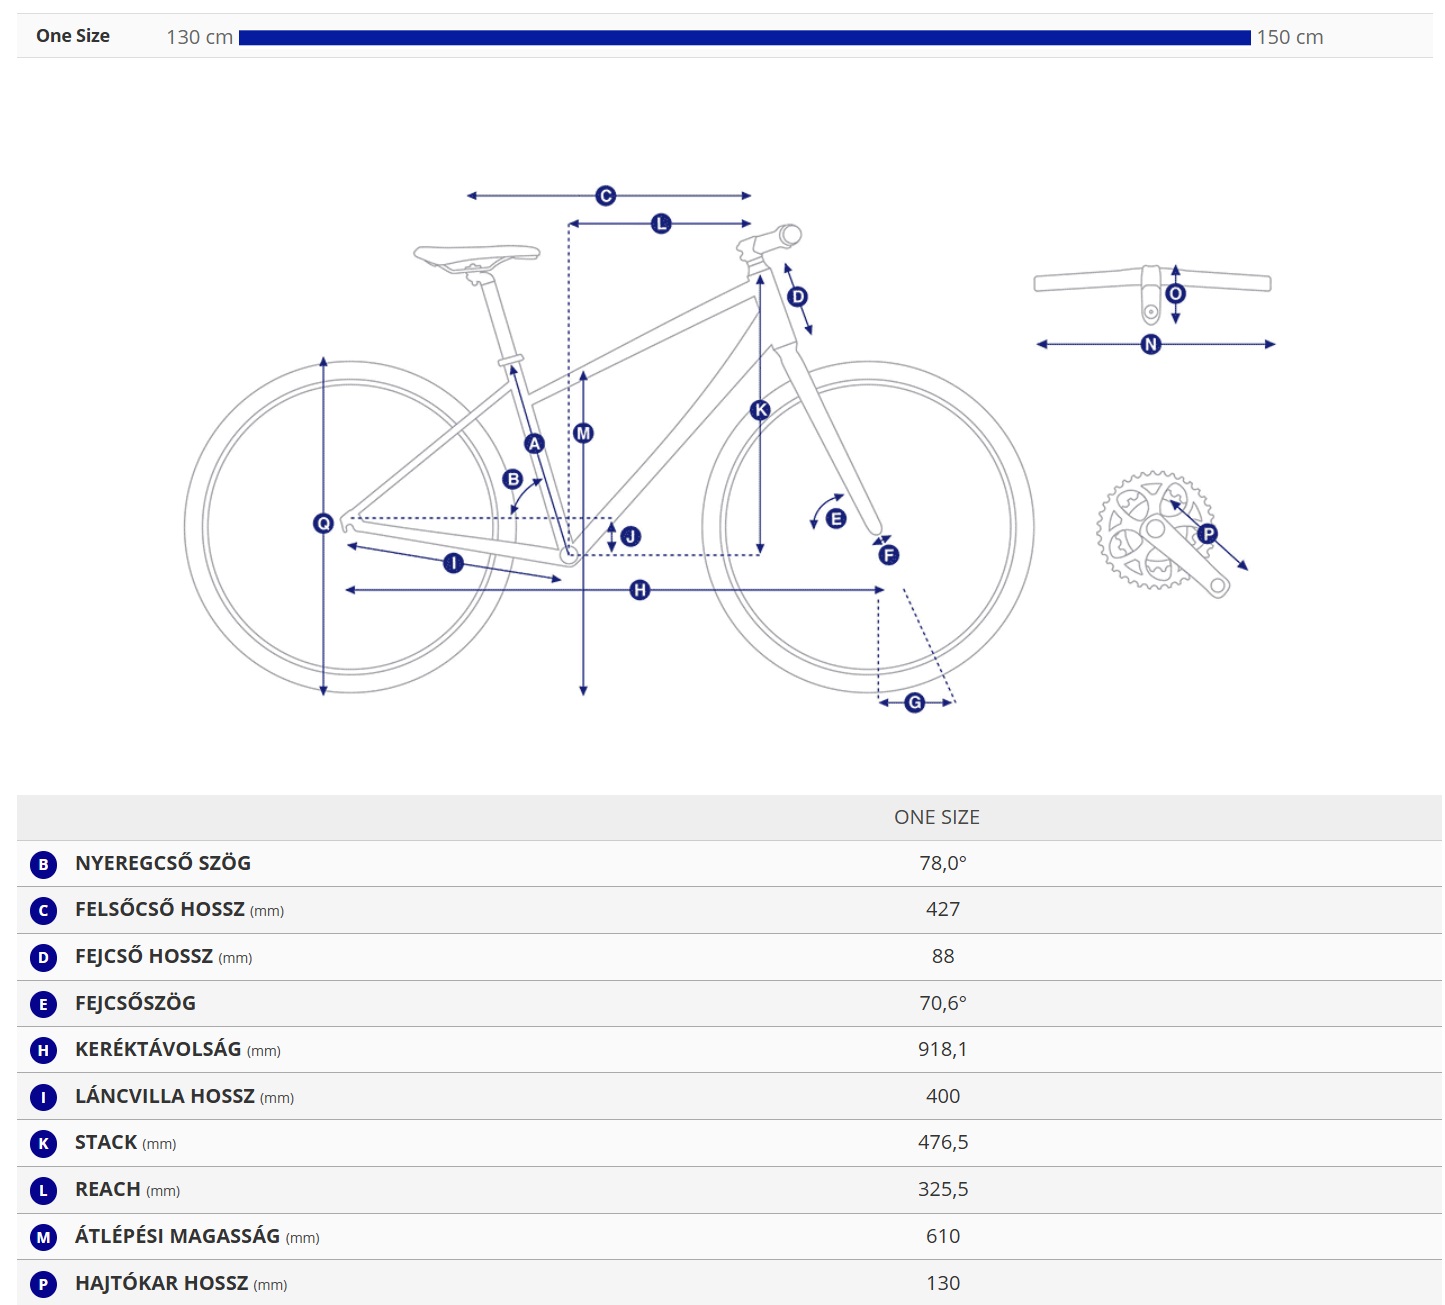Click the C marker on the bike diagram
The image size is (1445, 1305).
tap(605, 196)
